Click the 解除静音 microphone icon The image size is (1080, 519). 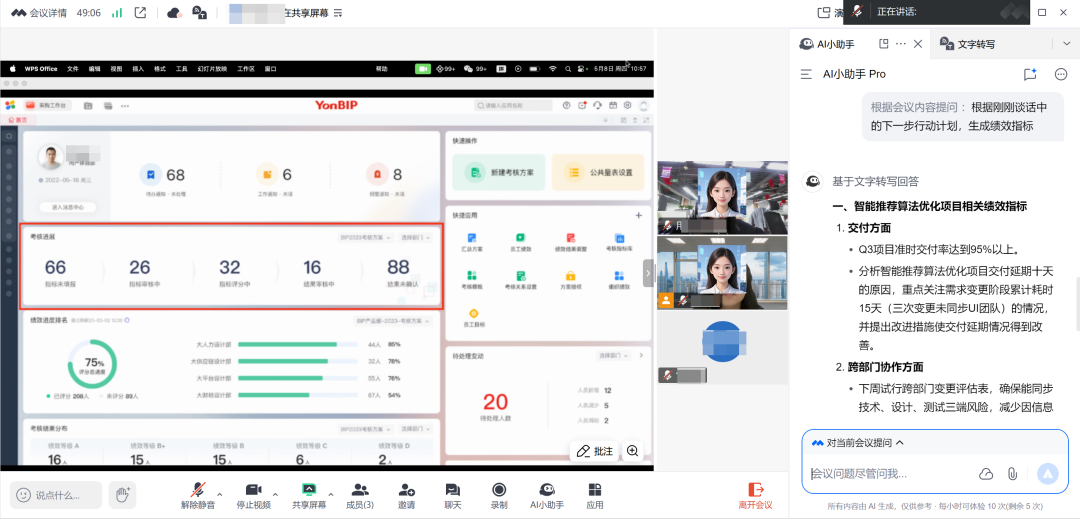click(201, 489)
